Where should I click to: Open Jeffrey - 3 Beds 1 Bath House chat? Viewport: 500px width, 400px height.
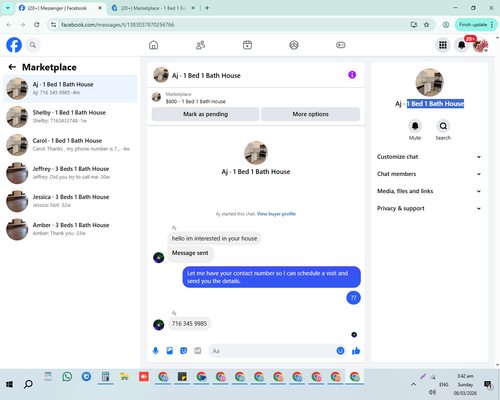pos(70,173)
